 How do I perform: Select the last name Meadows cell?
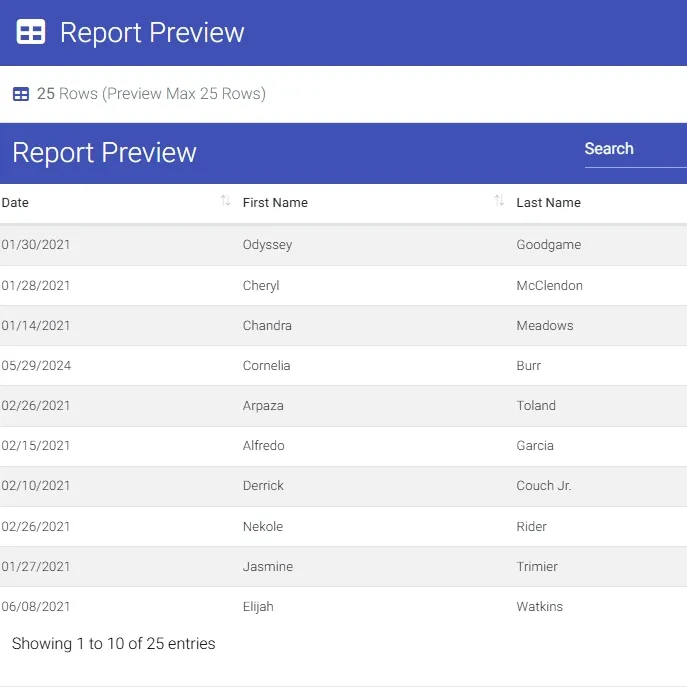point(545,326)
